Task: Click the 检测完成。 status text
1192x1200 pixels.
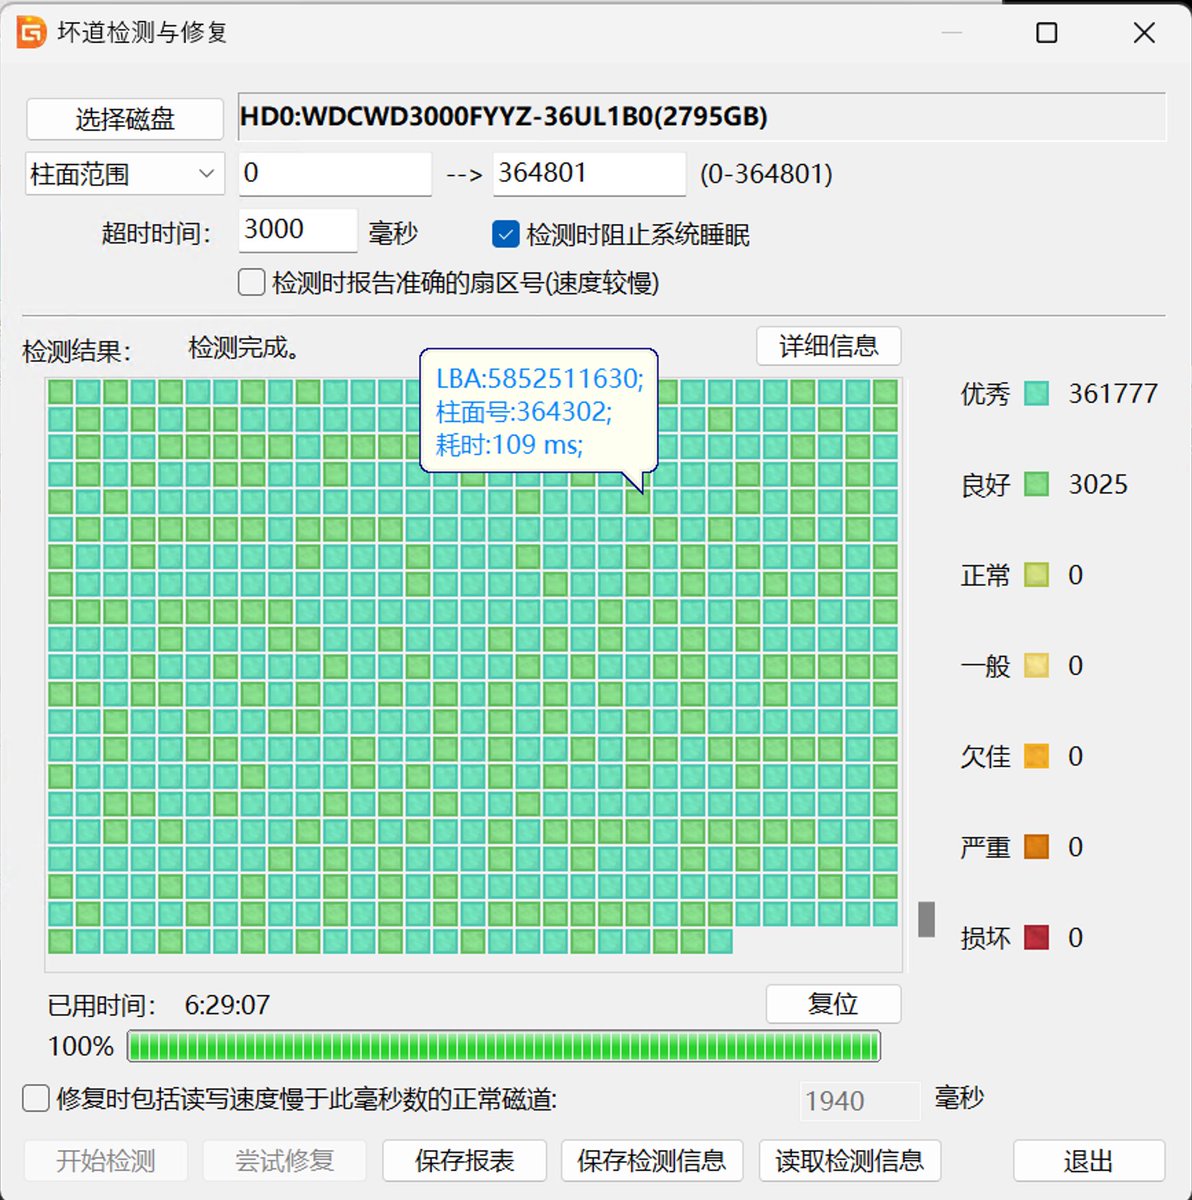Action: 244,348
